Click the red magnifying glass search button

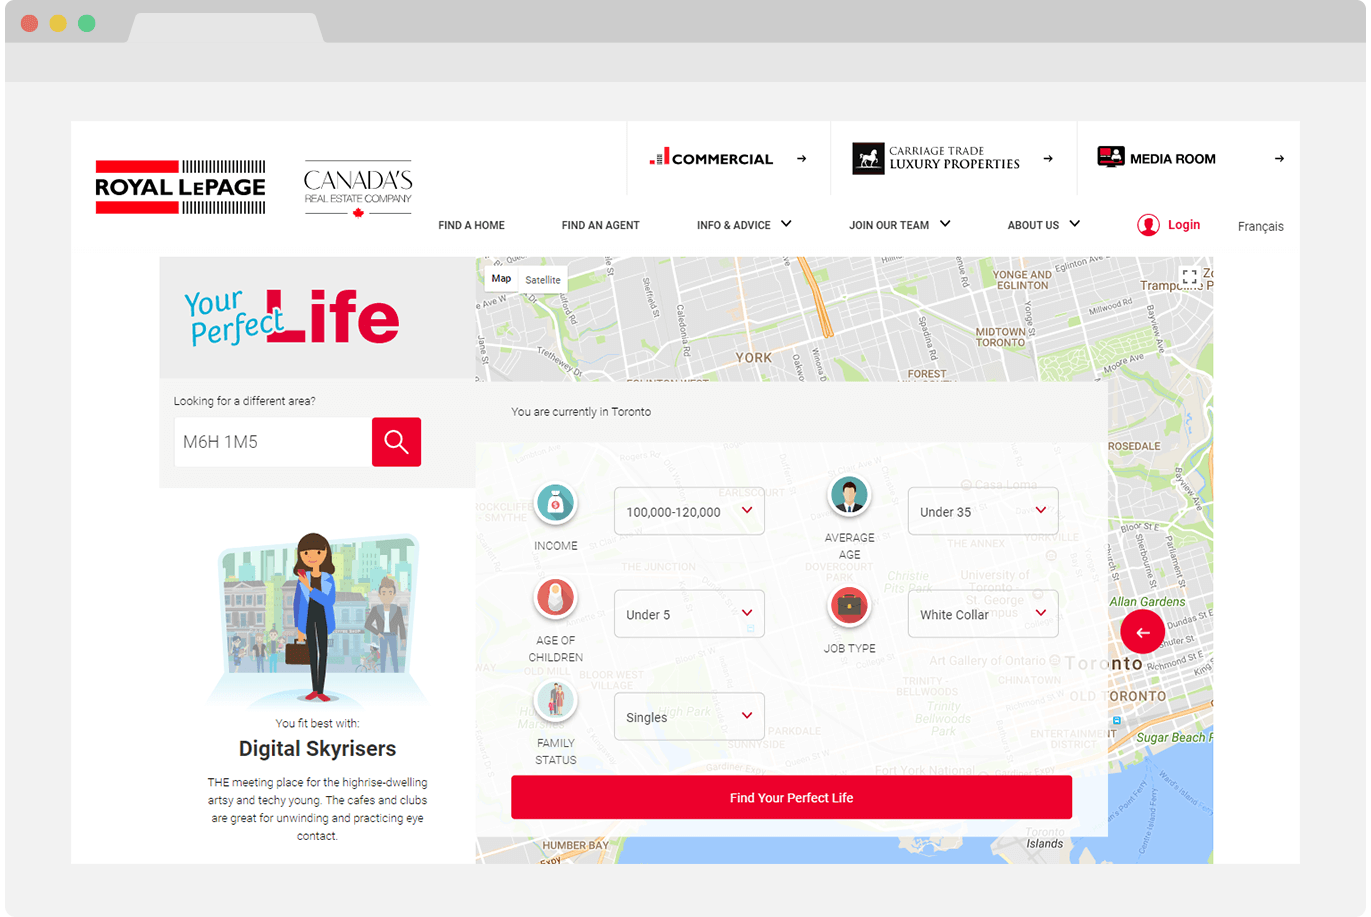[x=396, y=442]
